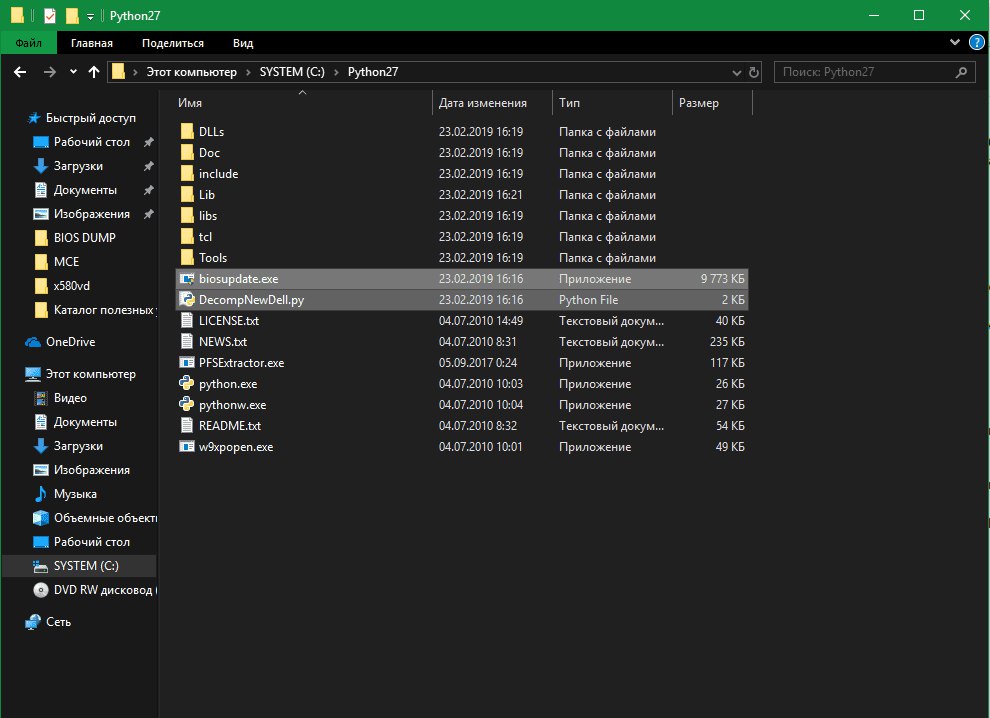Open pinned Рабочий стол under quick access
This screenshot has width=990, height=718.
pyautogui.click(x=92, y=142)
